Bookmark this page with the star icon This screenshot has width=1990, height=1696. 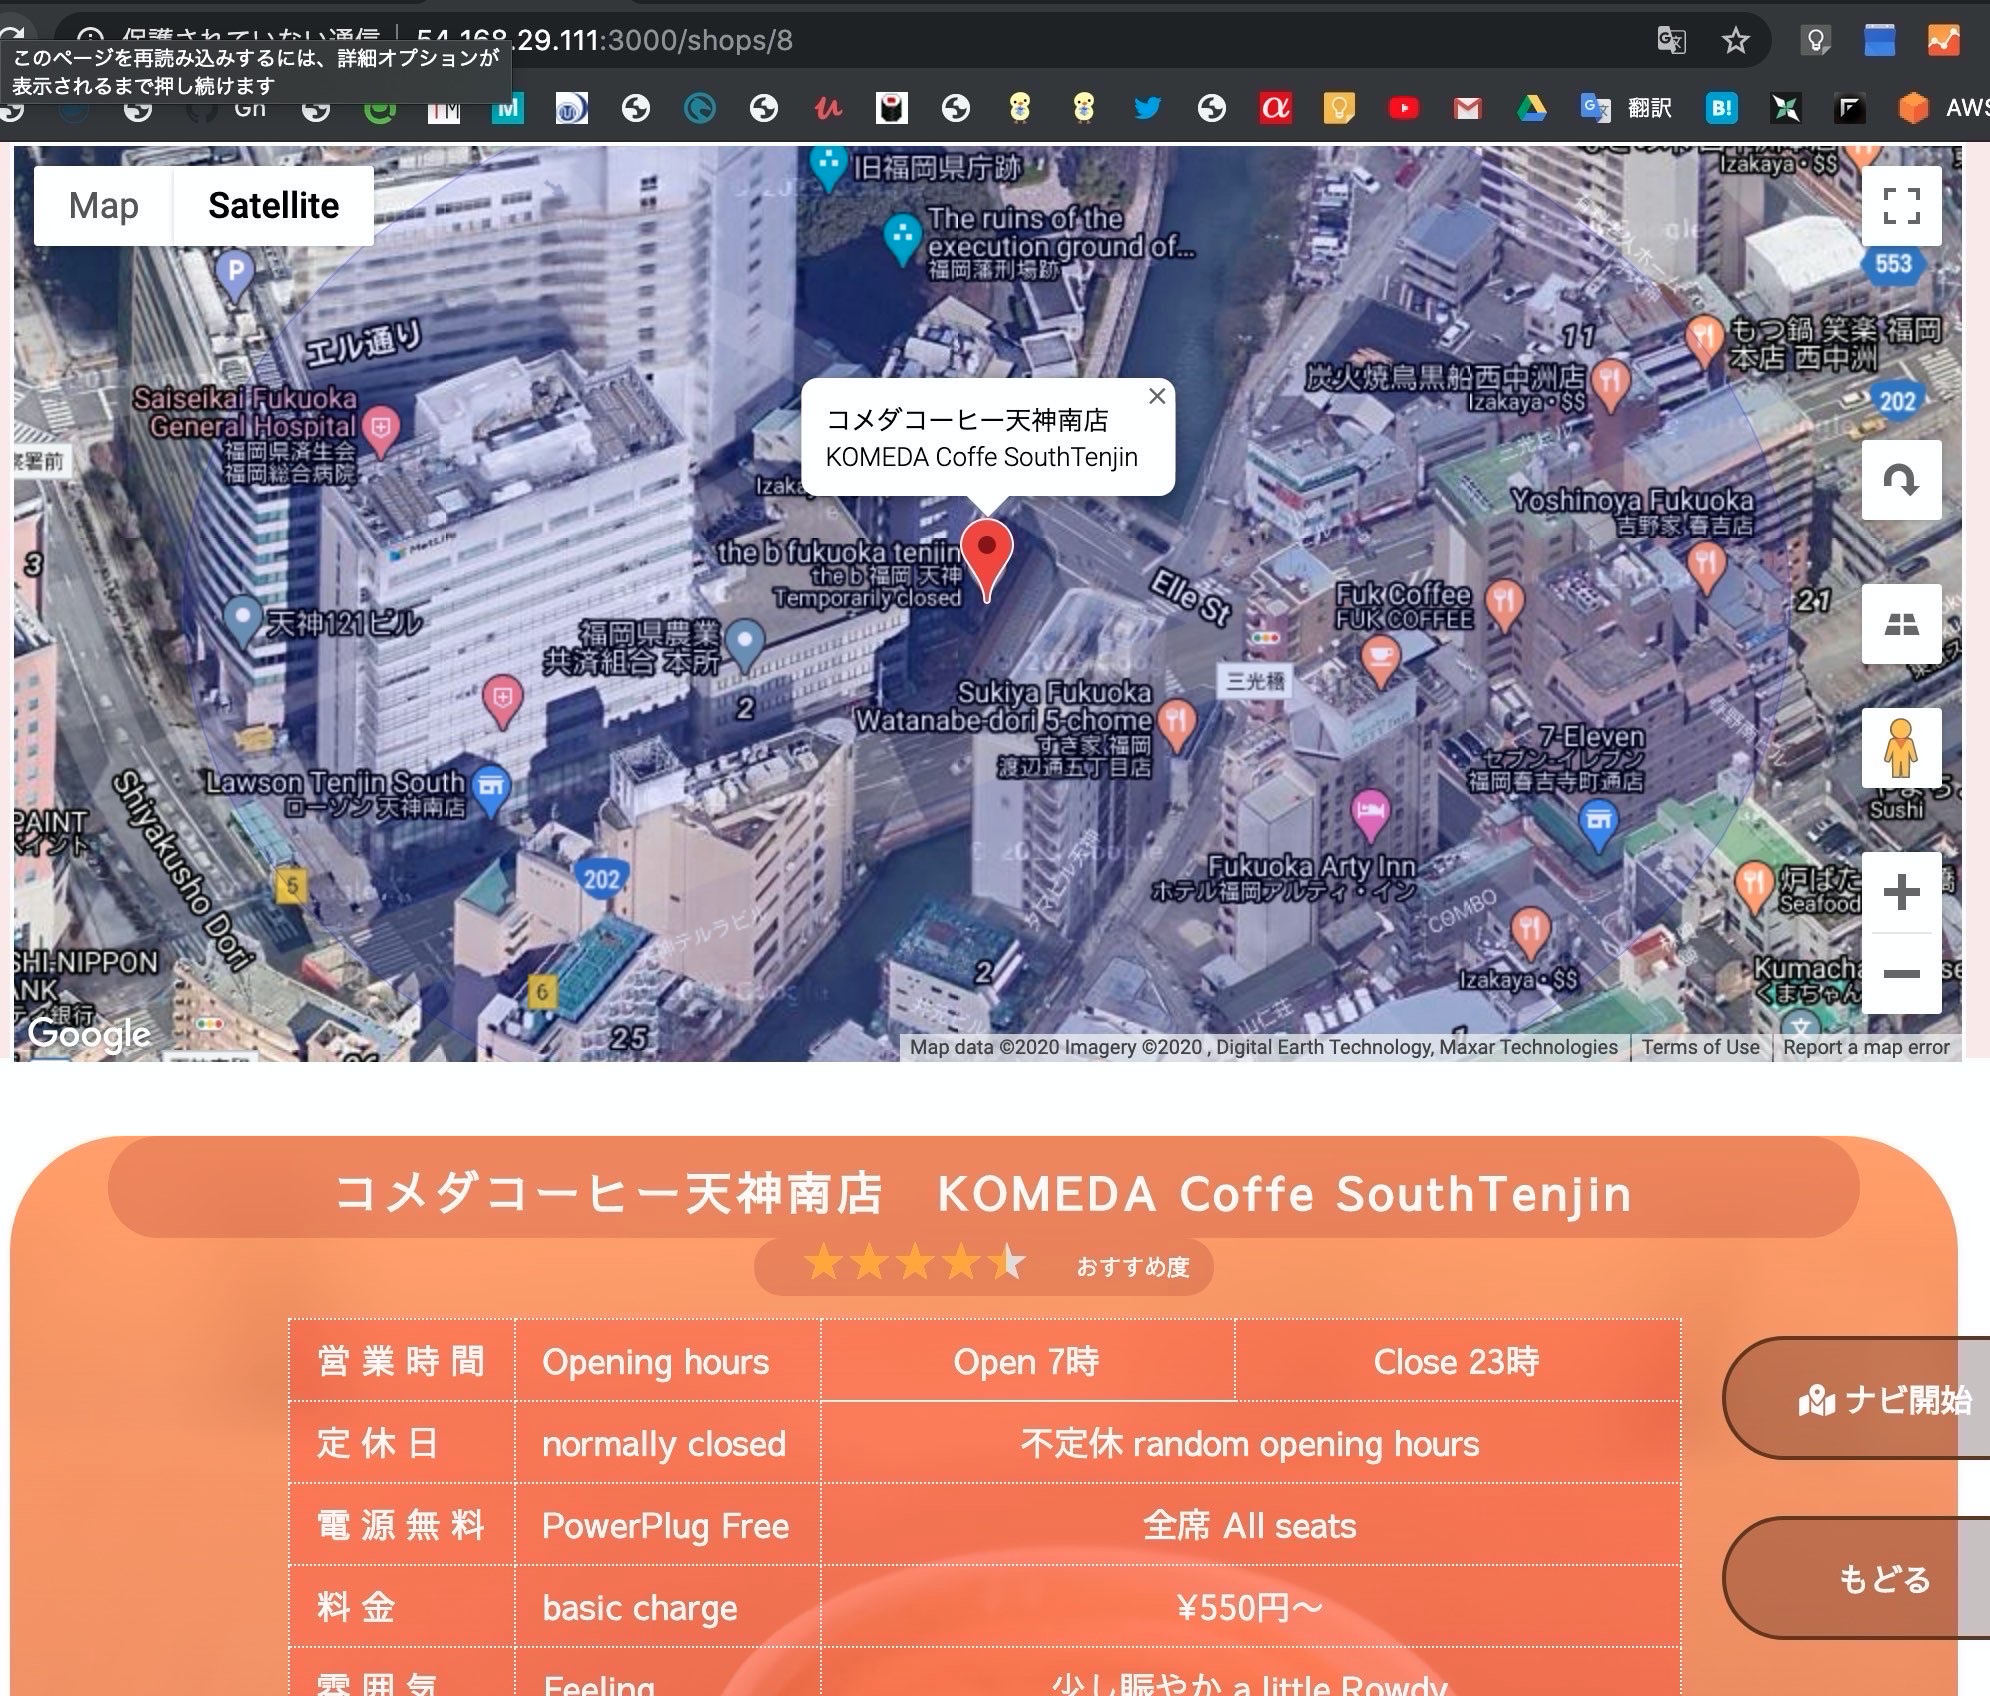pyautogui.click(x=1736, y=41)
